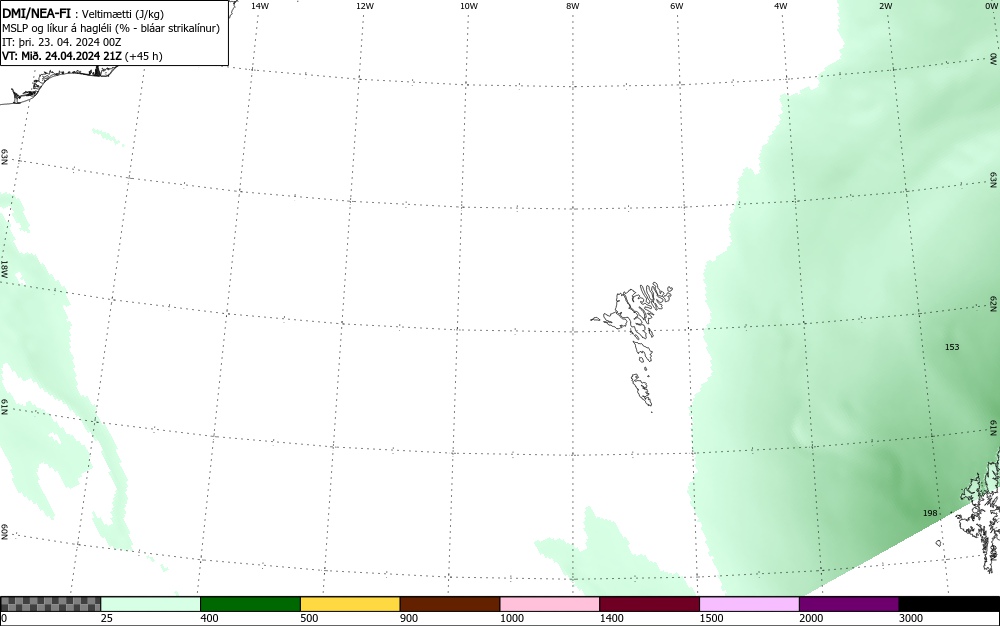
Task: Click the 'Veltimætti (J/kg)' label
Action: (123, 14)
